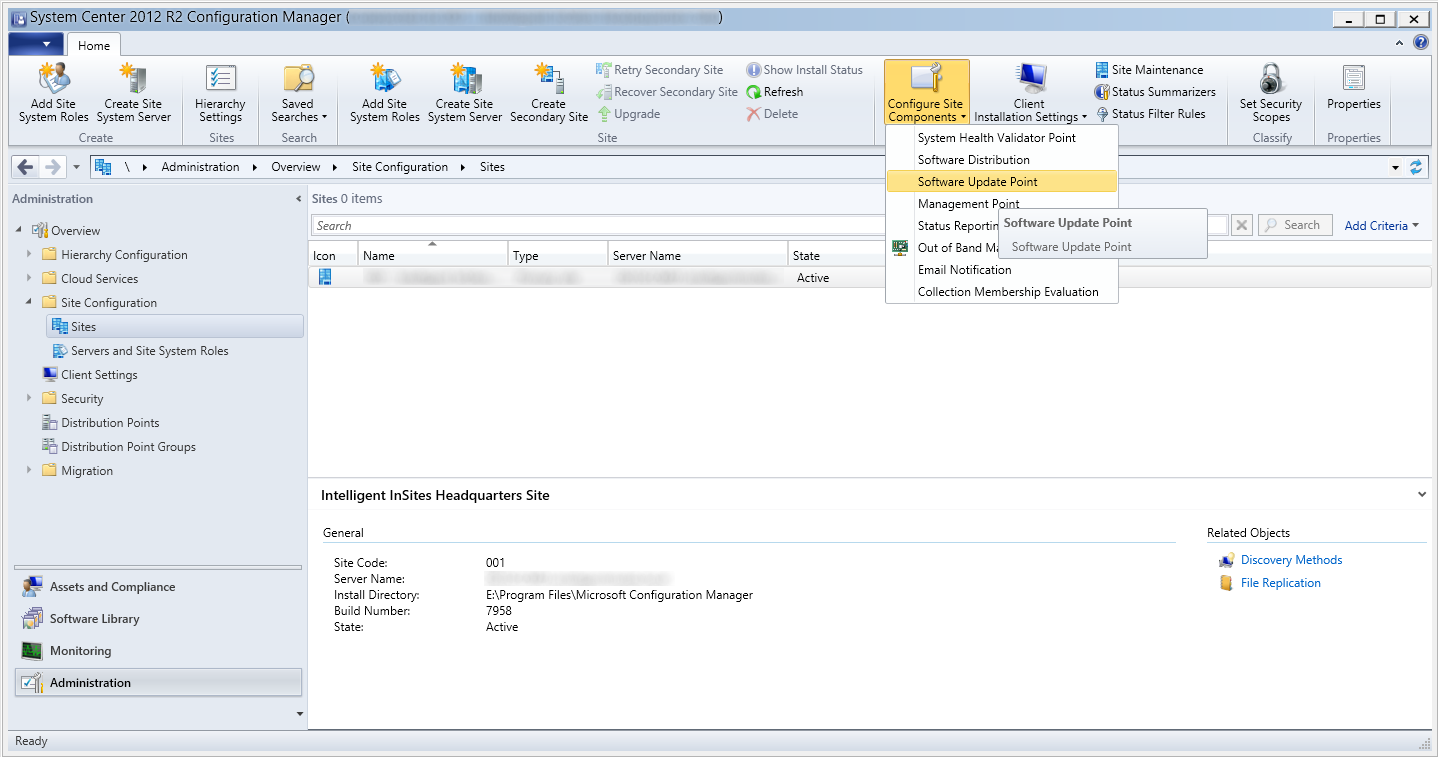Click the navigate back arrow
Viewport: 1438px width, 757px height.
tap(26, 167)
